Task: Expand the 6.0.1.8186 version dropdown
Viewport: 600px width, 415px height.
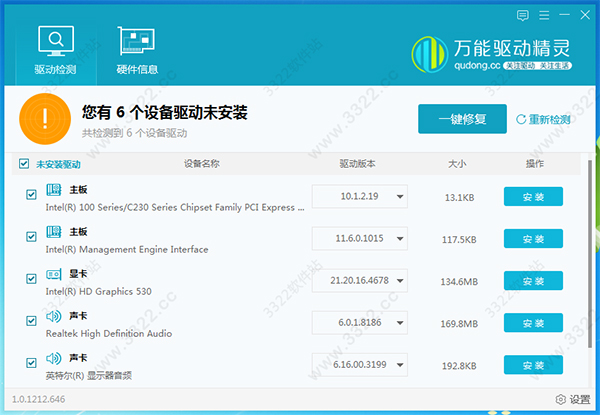Action: pos(399,323)
